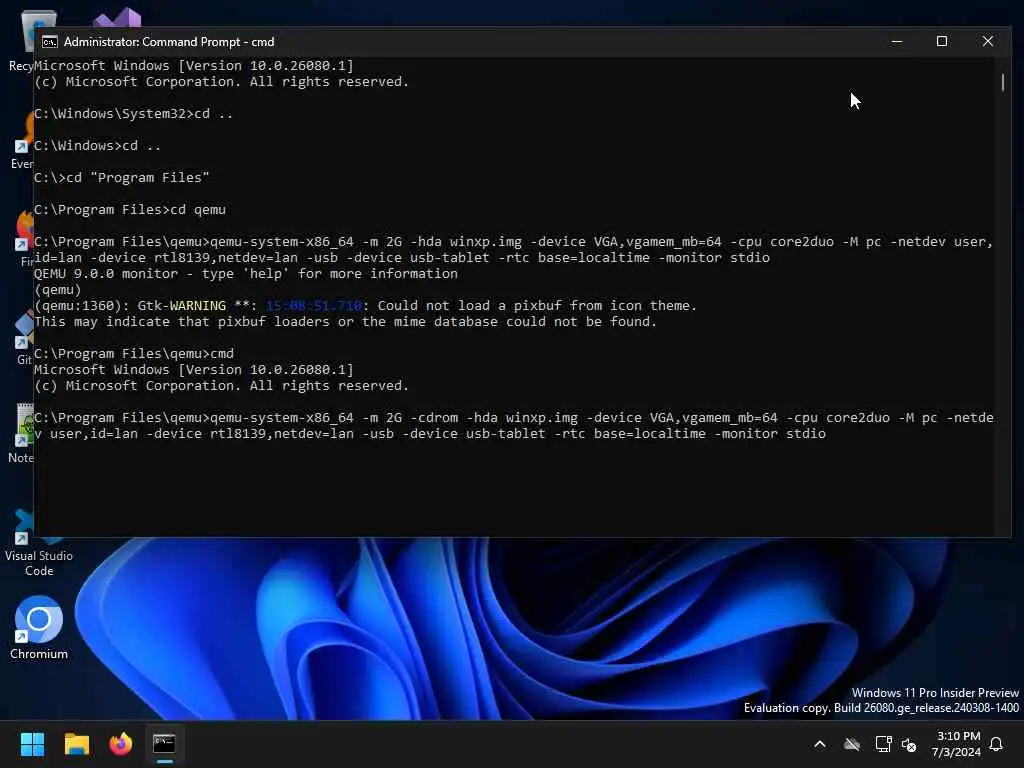Viewport: 1024px width, 768px height.
Task: Click the -cdrom qemu command line
Action: (x=514, y=425)
